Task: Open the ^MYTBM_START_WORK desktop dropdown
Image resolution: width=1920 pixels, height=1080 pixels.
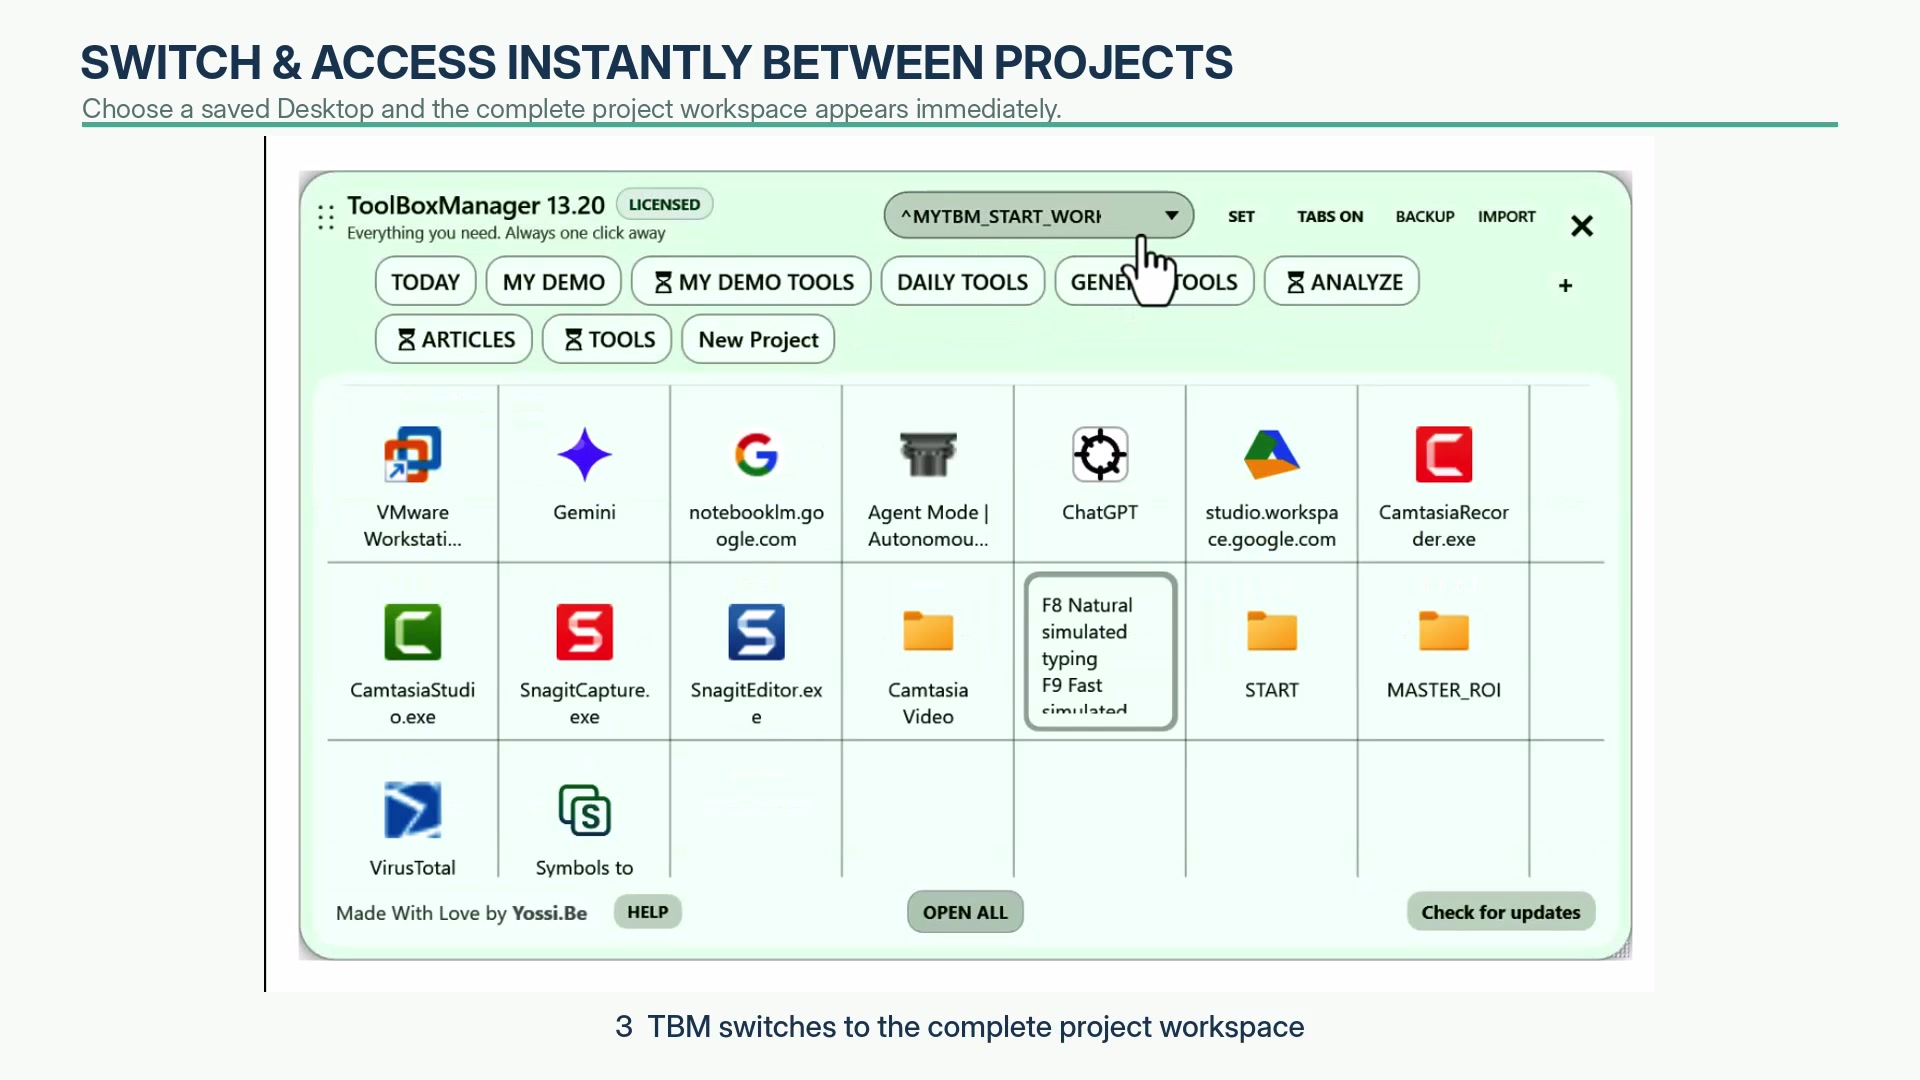Action: point(1039,216)
